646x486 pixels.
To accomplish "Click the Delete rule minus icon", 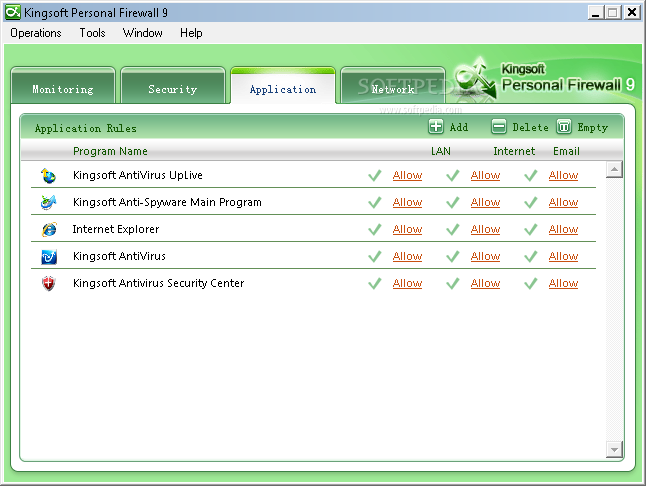I will [499, 127].
